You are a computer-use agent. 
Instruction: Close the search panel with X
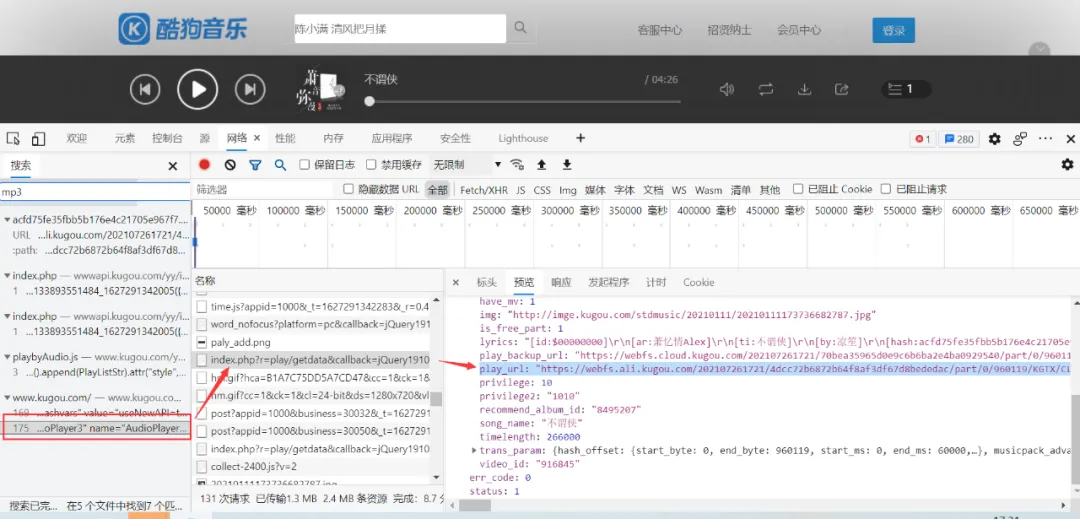click(173, 166)
